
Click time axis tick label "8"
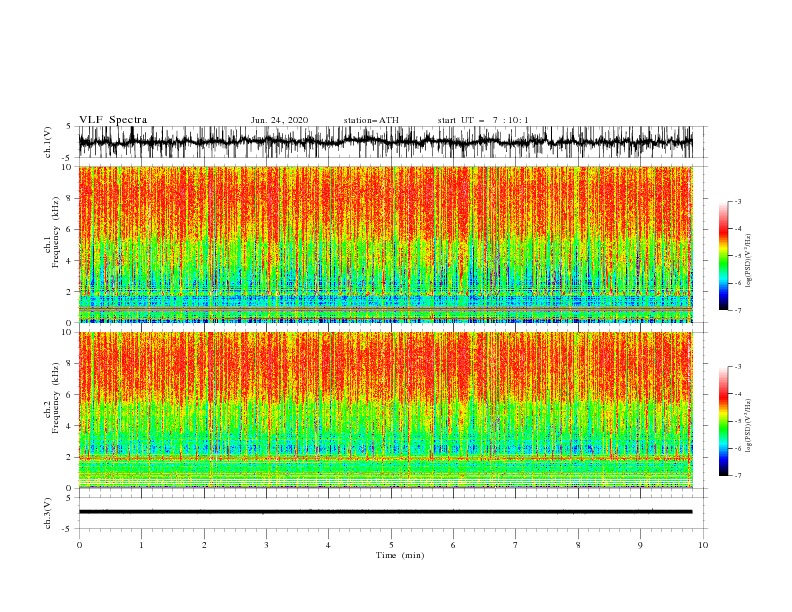[578, 545]
